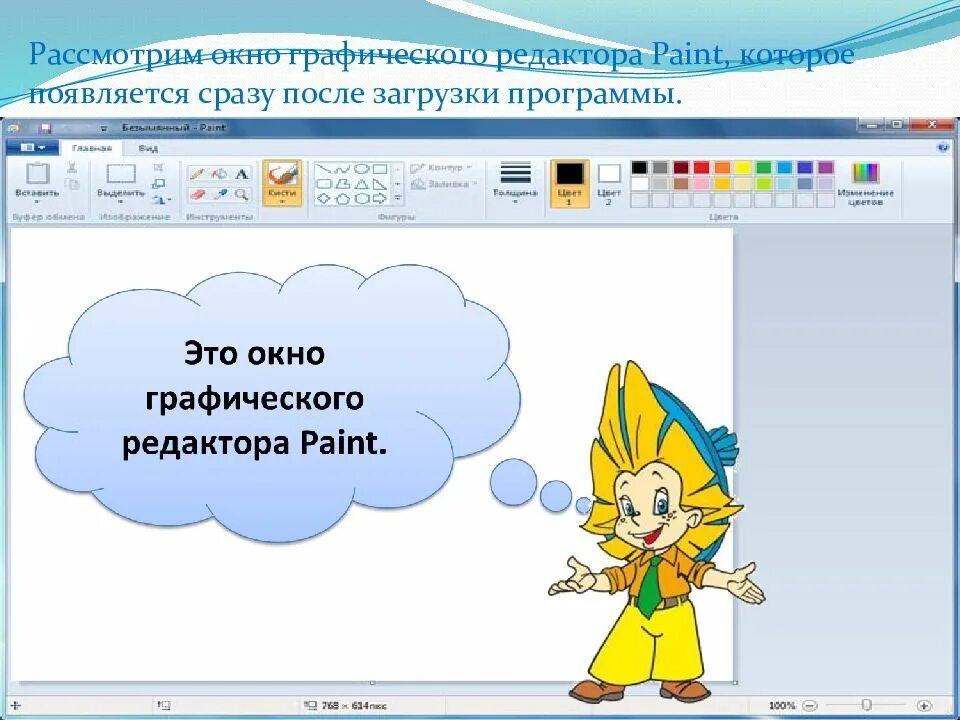
Task: Click the white drawing canvas
Action: [372, 454]
